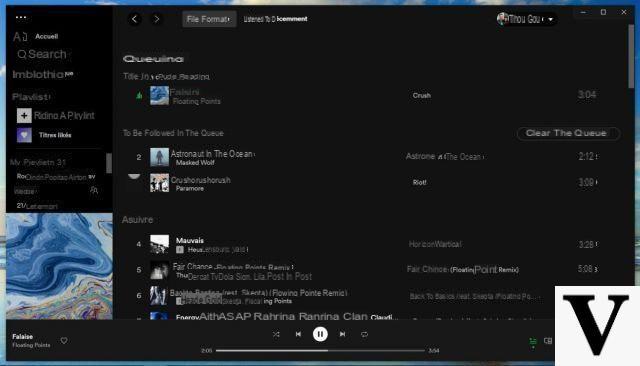The height and width of the screenshot is (366, 640).
Task: Open the Fair Chance remix album link
Action: [462, 269]
